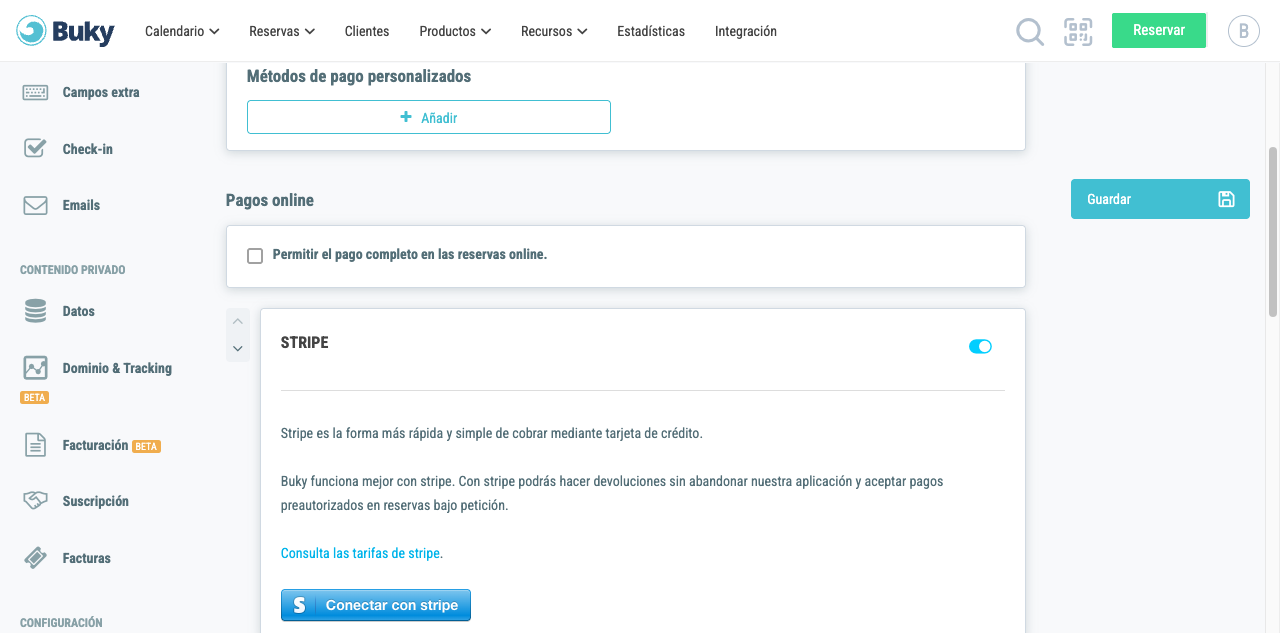Open the user avatar B menu
The width and height of the screenshot is (1280, 633).
1243,31
